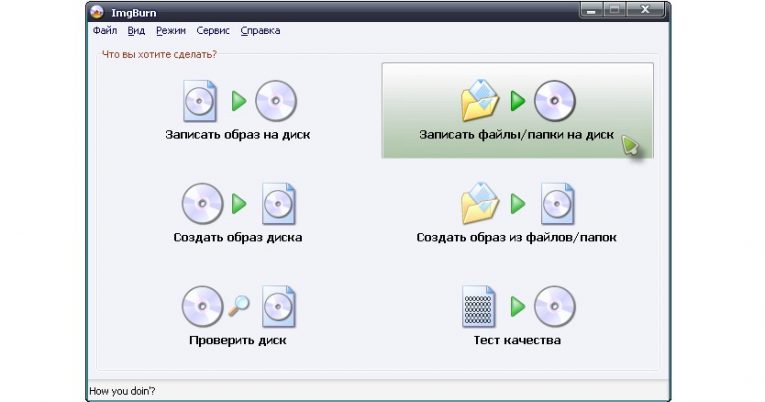Minimize the ImgBurn window
The width and height of the screenshot is (765, 402).
[x=591, y=10]
